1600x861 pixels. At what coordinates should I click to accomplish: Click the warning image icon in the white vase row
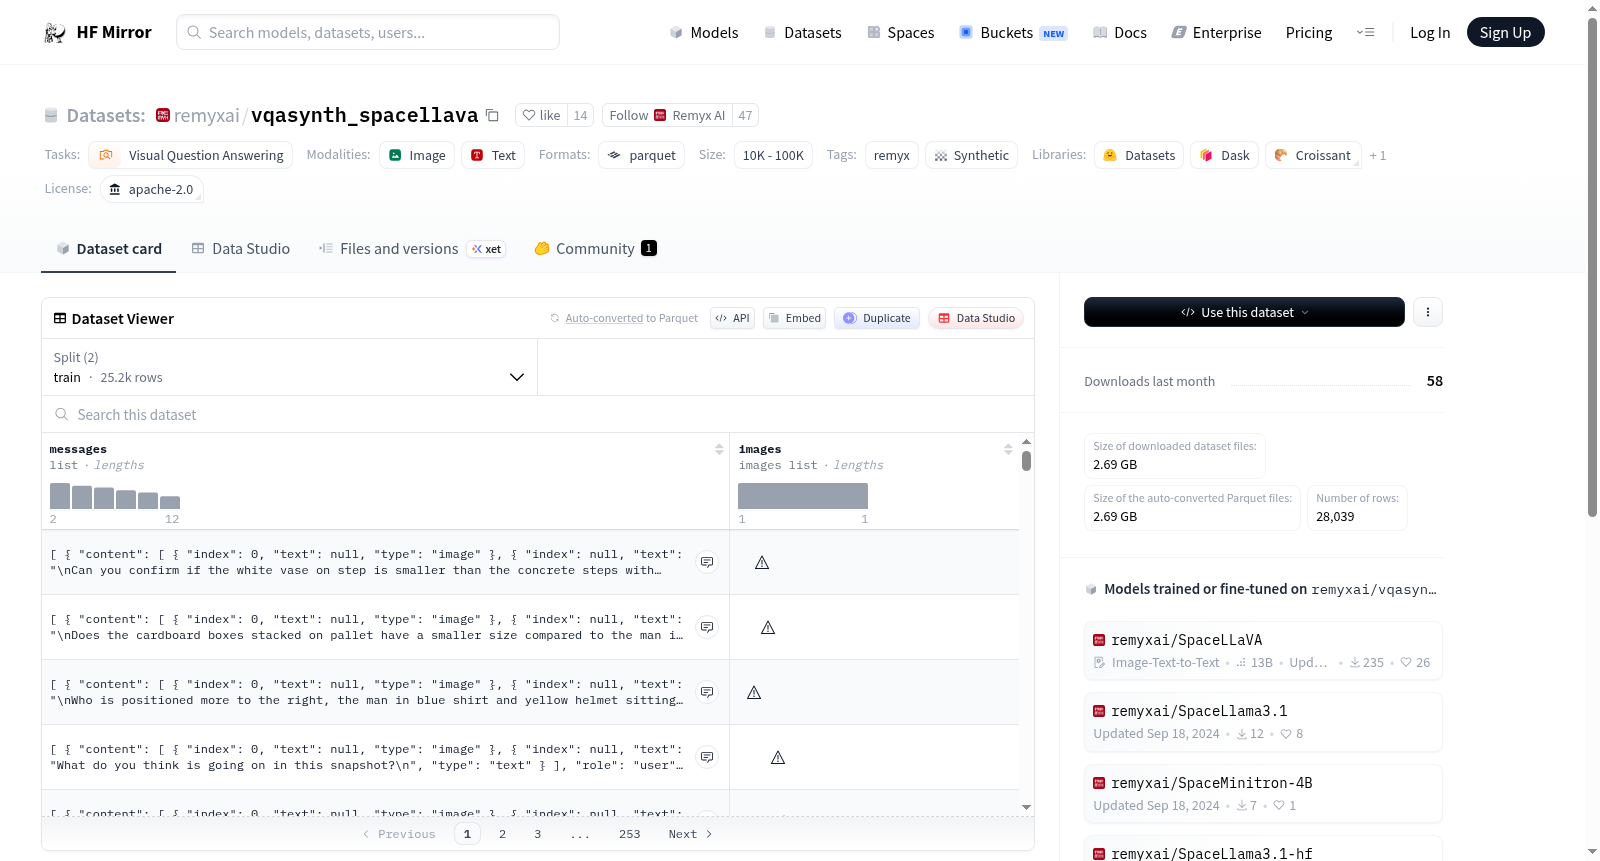point(762,562)
